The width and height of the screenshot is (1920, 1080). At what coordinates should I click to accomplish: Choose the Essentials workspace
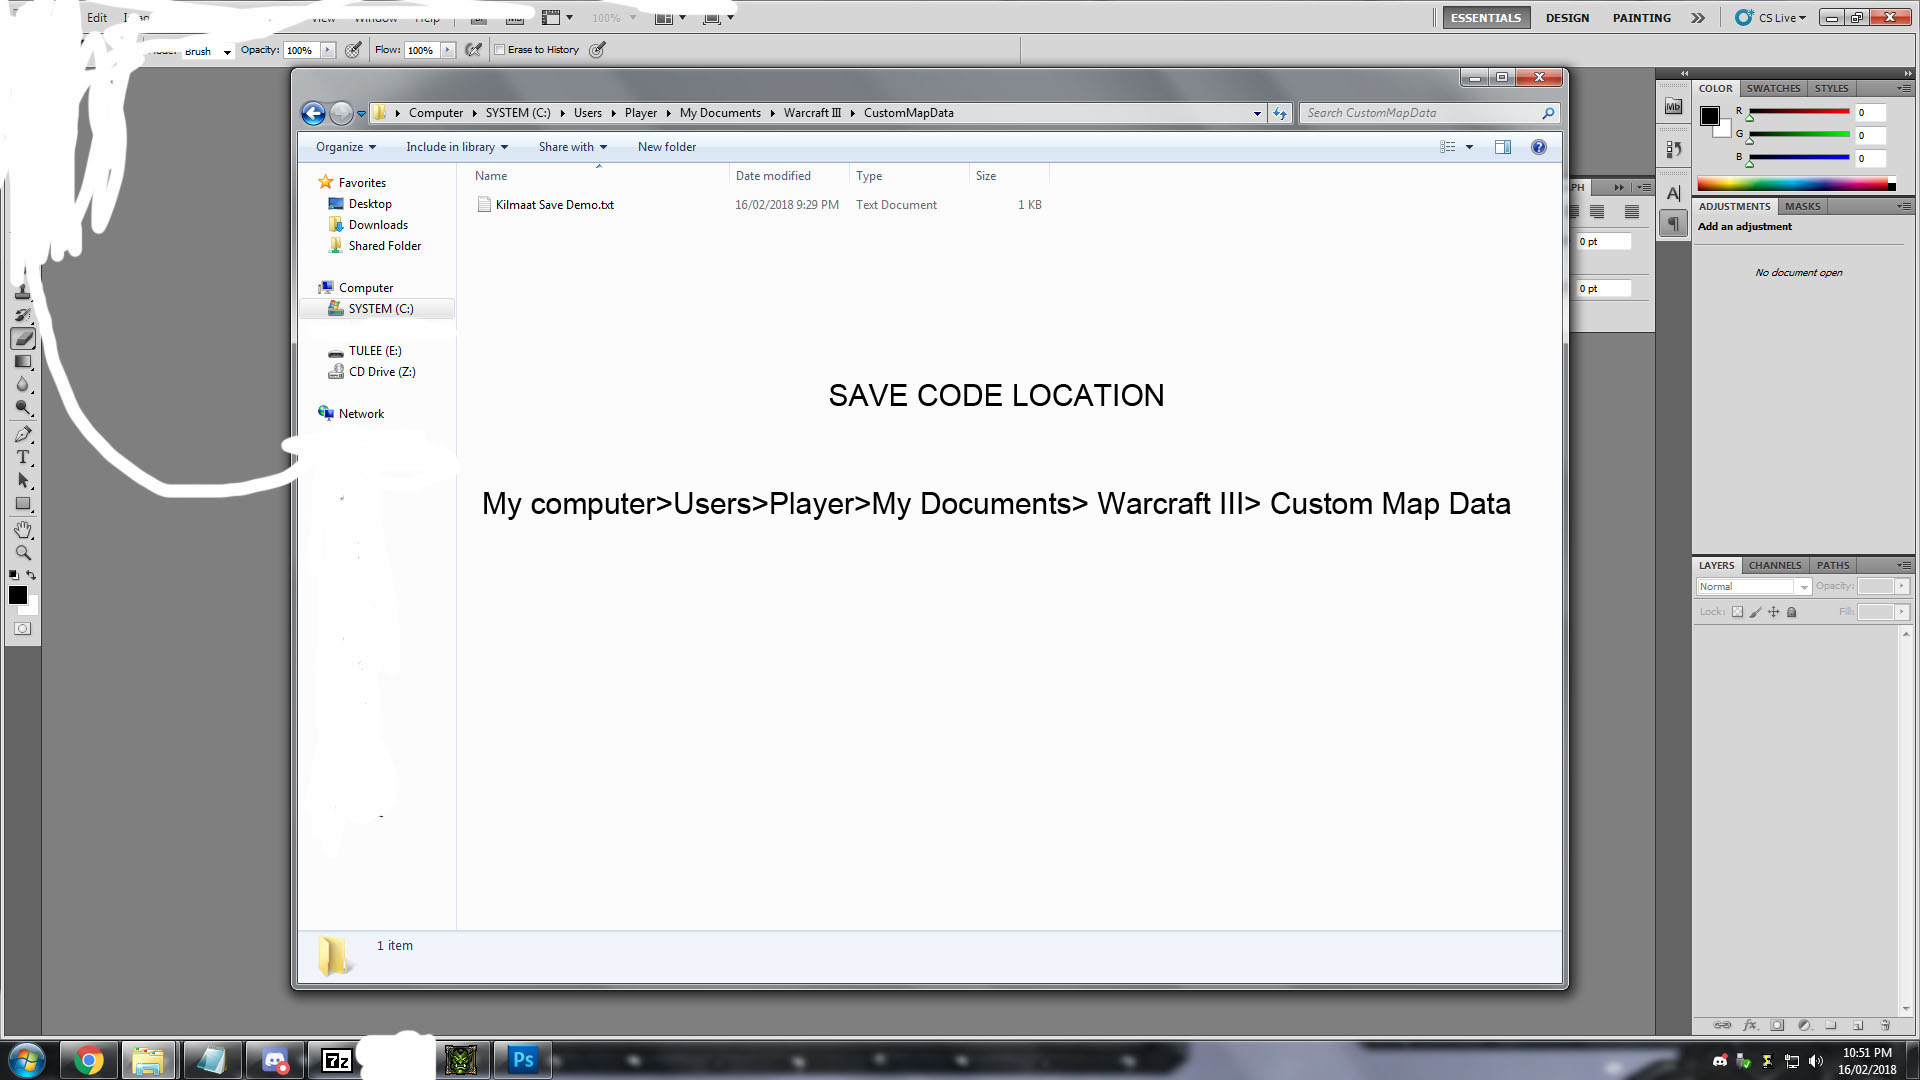(x=1486, y=18)
